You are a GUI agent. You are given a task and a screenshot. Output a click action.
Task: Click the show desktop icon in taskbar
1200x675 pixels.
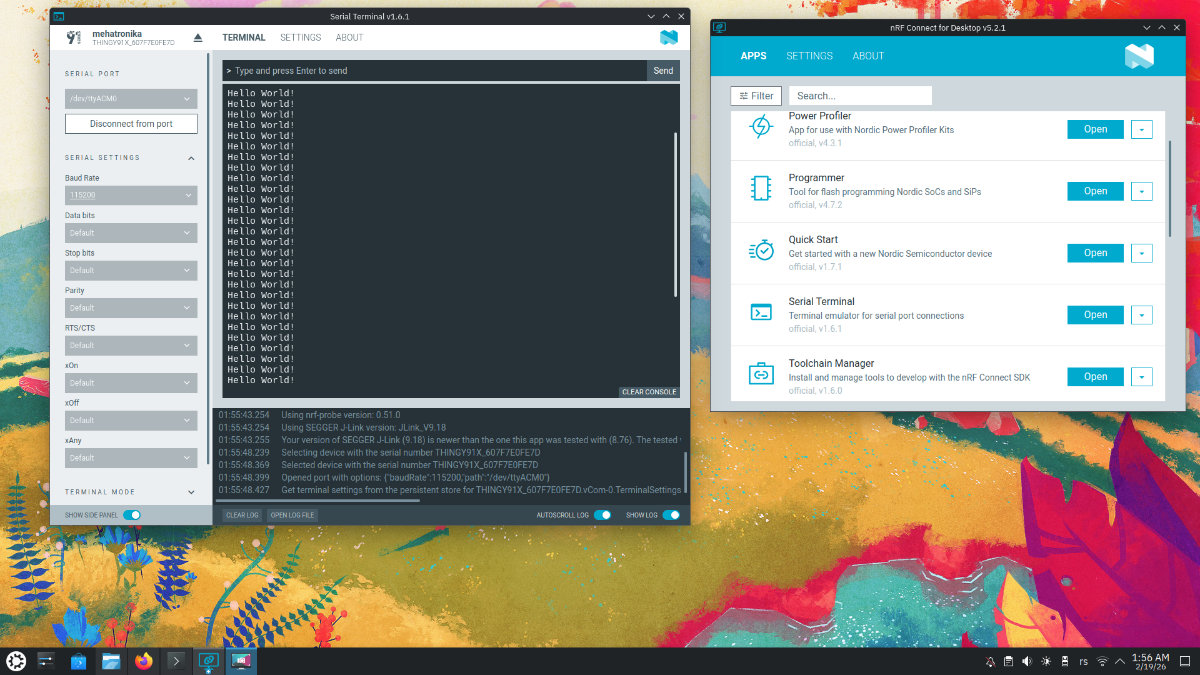click(x=1185, y=661)
